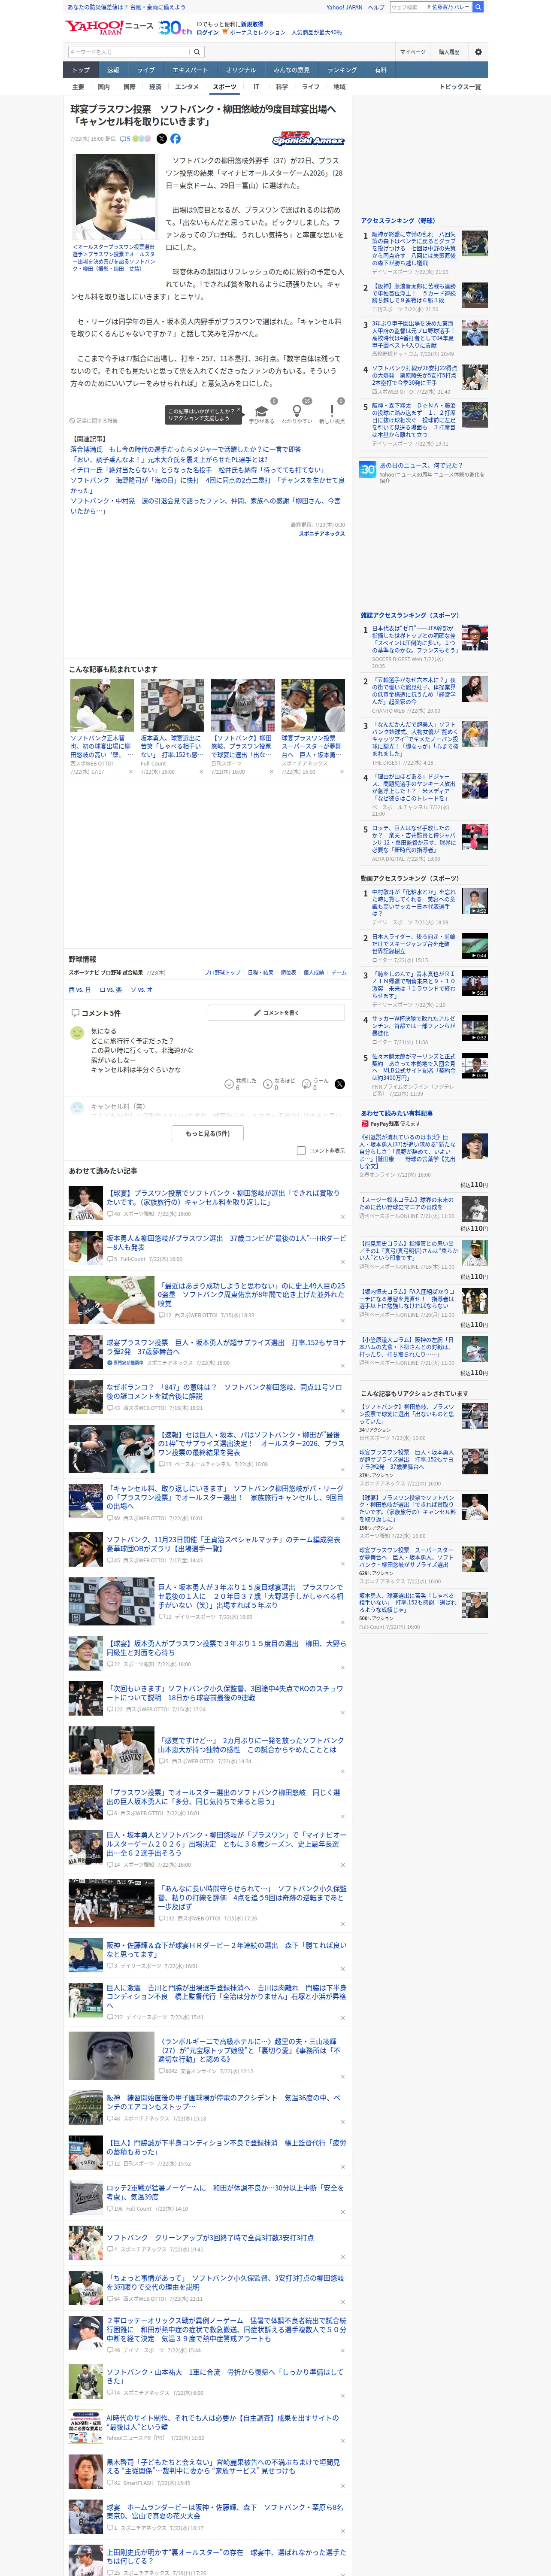Open the トップ navigation tab

click(81, 70)
